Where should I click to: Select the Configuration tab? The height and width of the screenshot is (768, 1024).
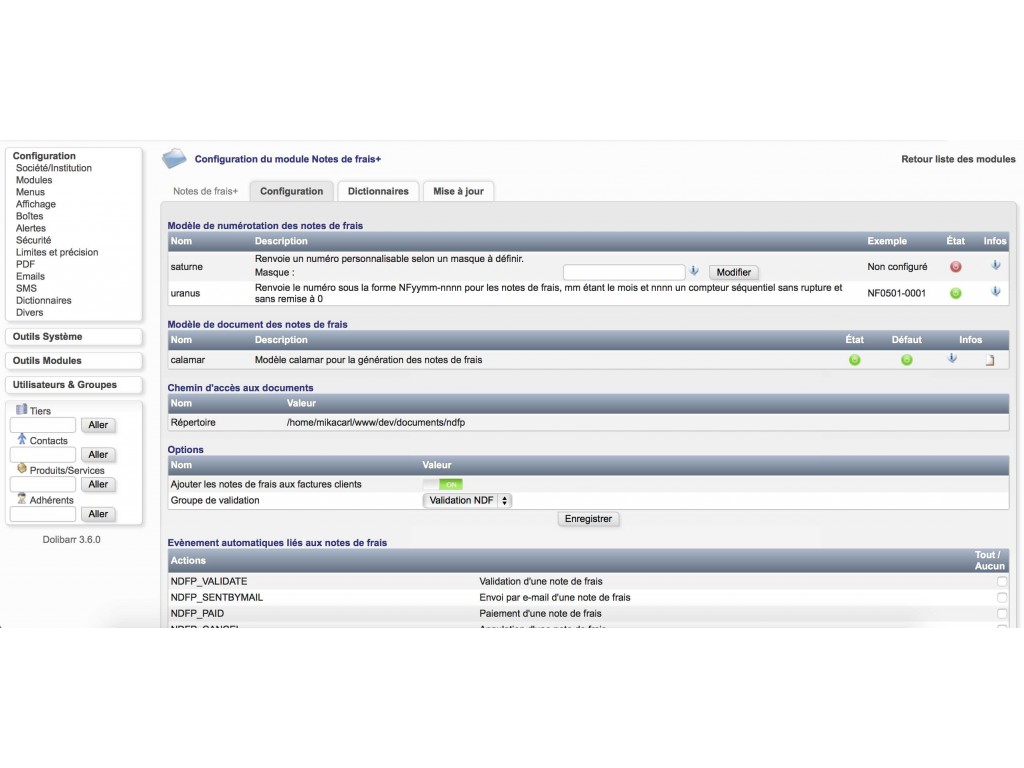[x=291, y=191]
